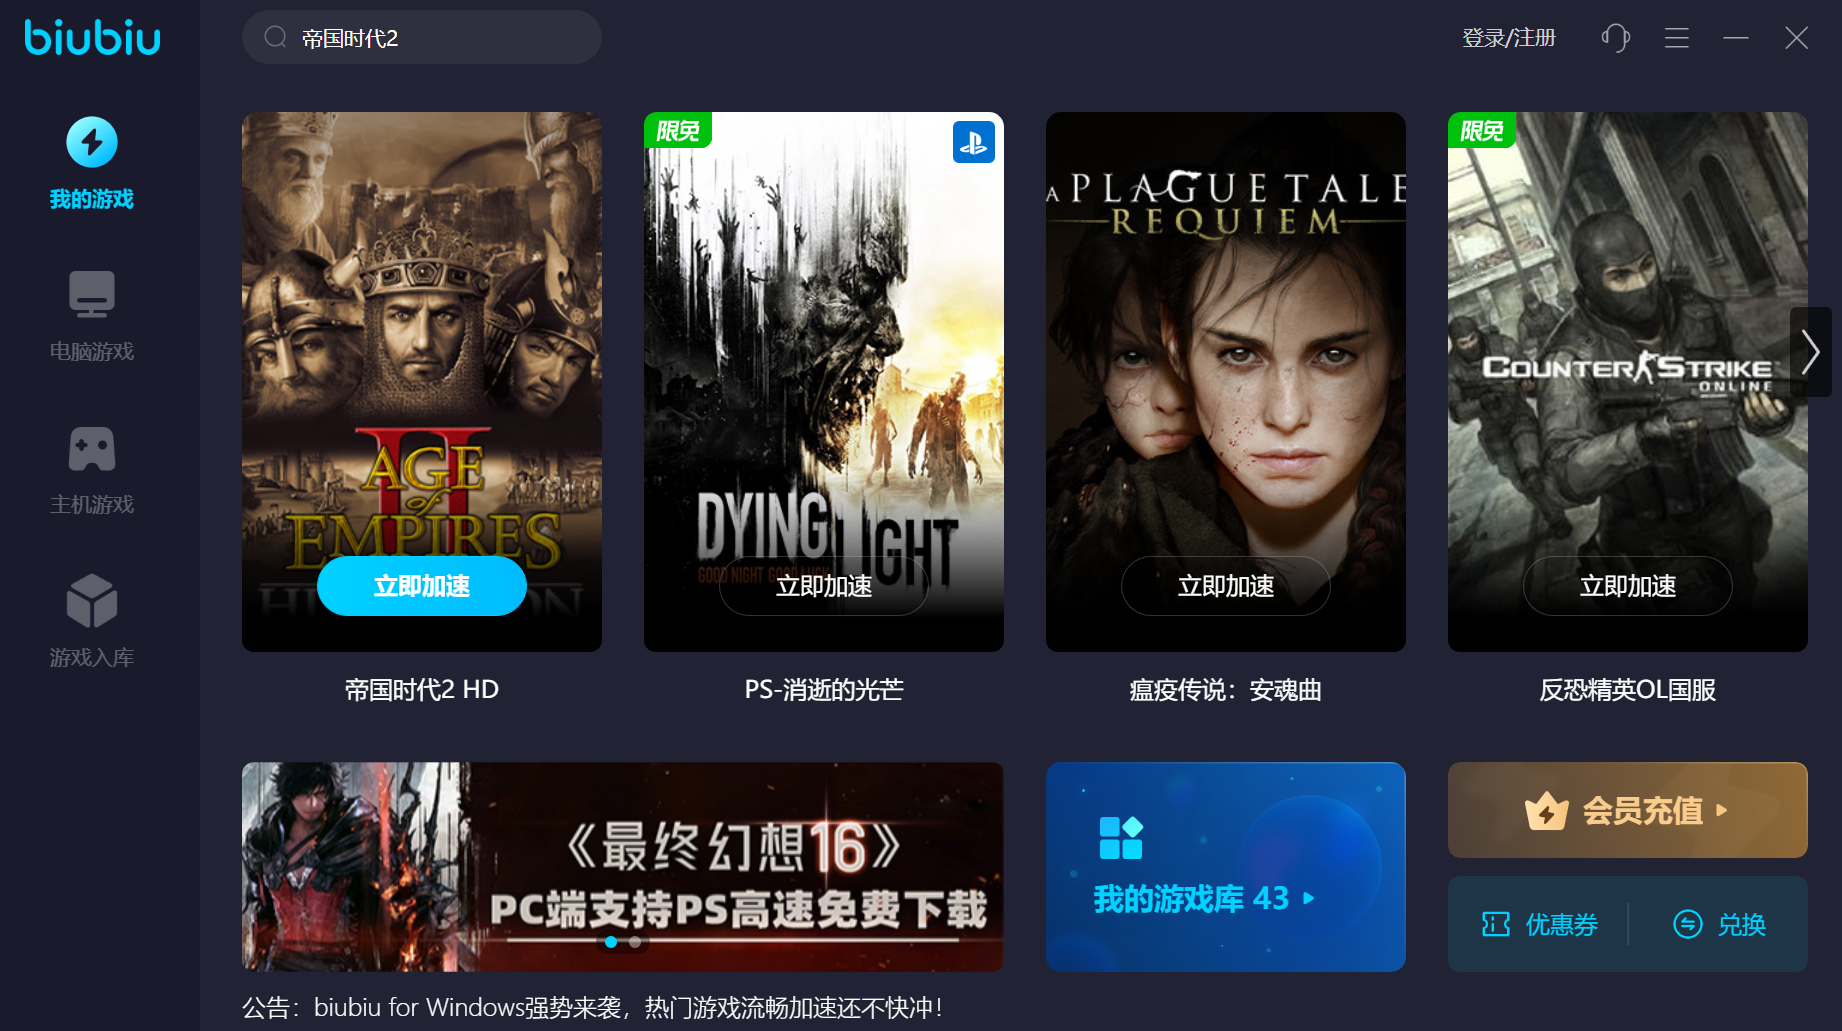
Task: Open the 会员充值 membership recharge banner
Action: pos(1627,810)
